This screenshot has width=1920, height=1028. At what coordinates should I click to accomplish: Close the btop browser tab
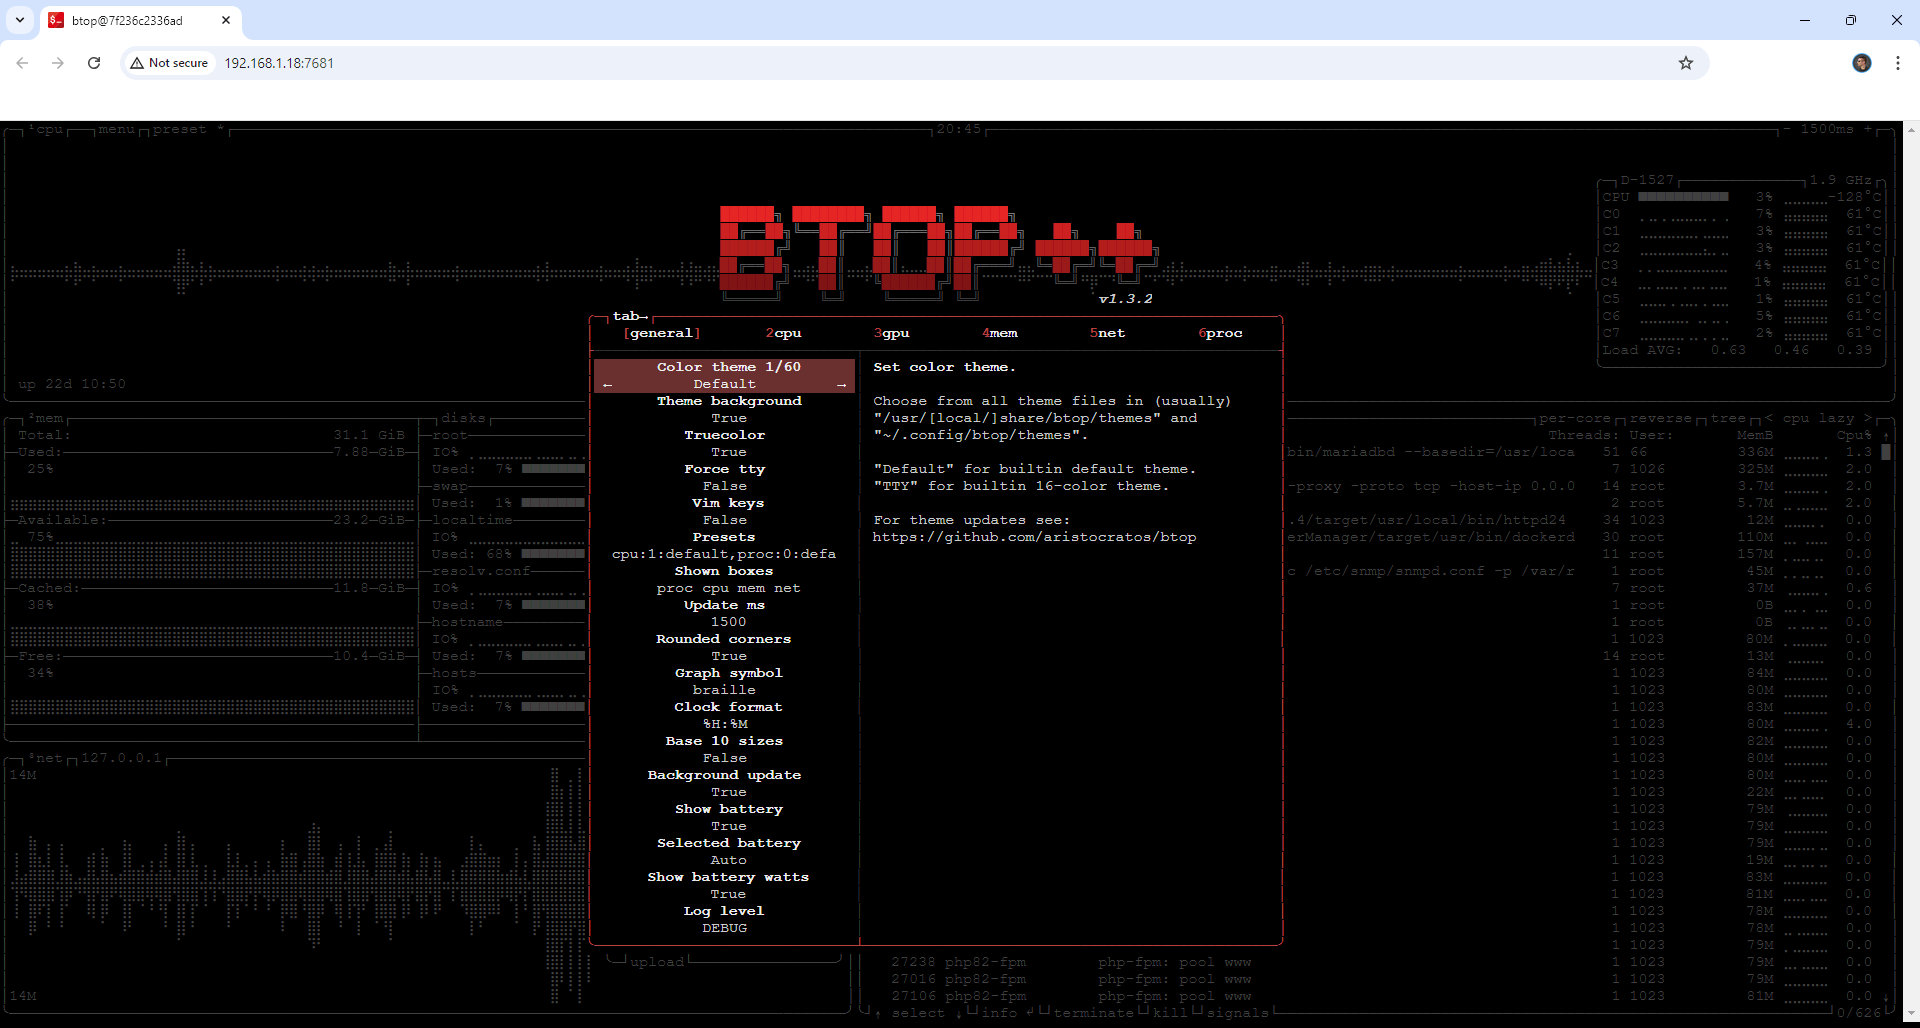(x=226, y=20)
